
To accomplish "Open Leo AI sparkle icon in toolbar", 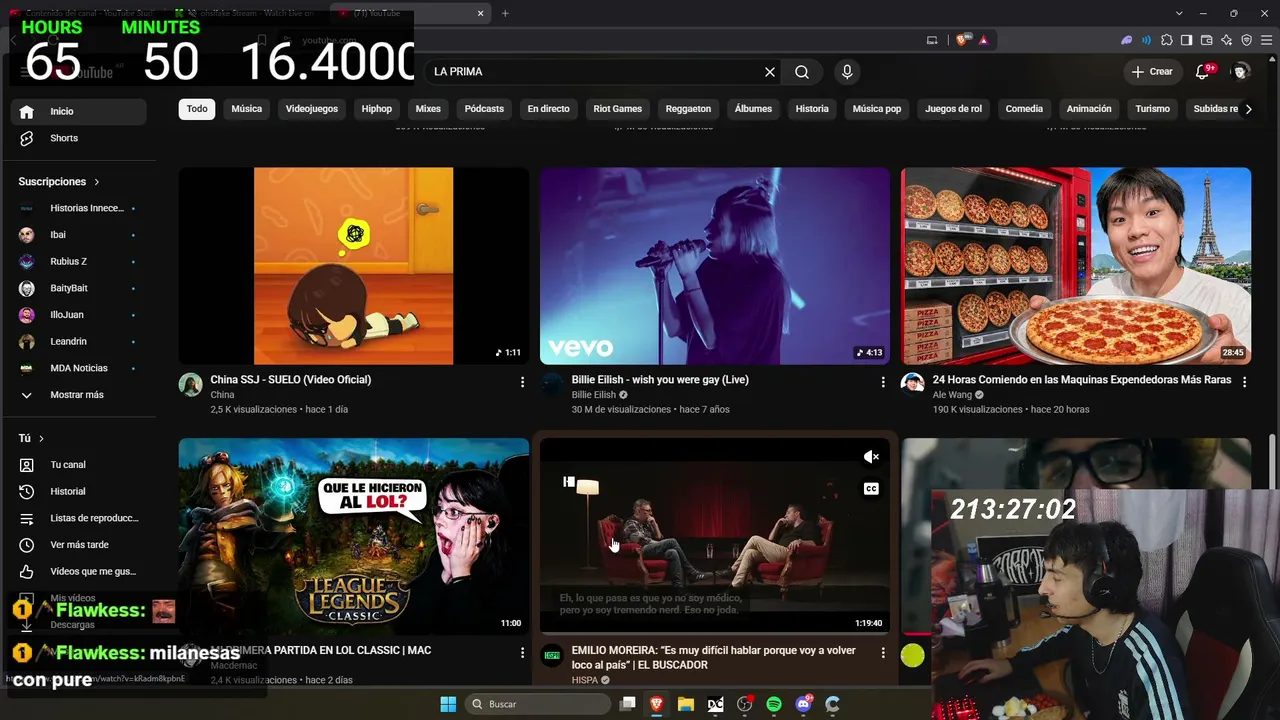I will (x=1226, y=40).
